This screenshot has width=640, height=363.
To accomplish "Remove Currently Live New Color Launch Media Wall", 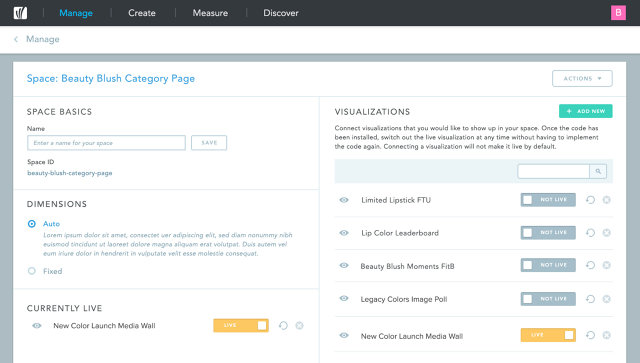I will 300,325.
